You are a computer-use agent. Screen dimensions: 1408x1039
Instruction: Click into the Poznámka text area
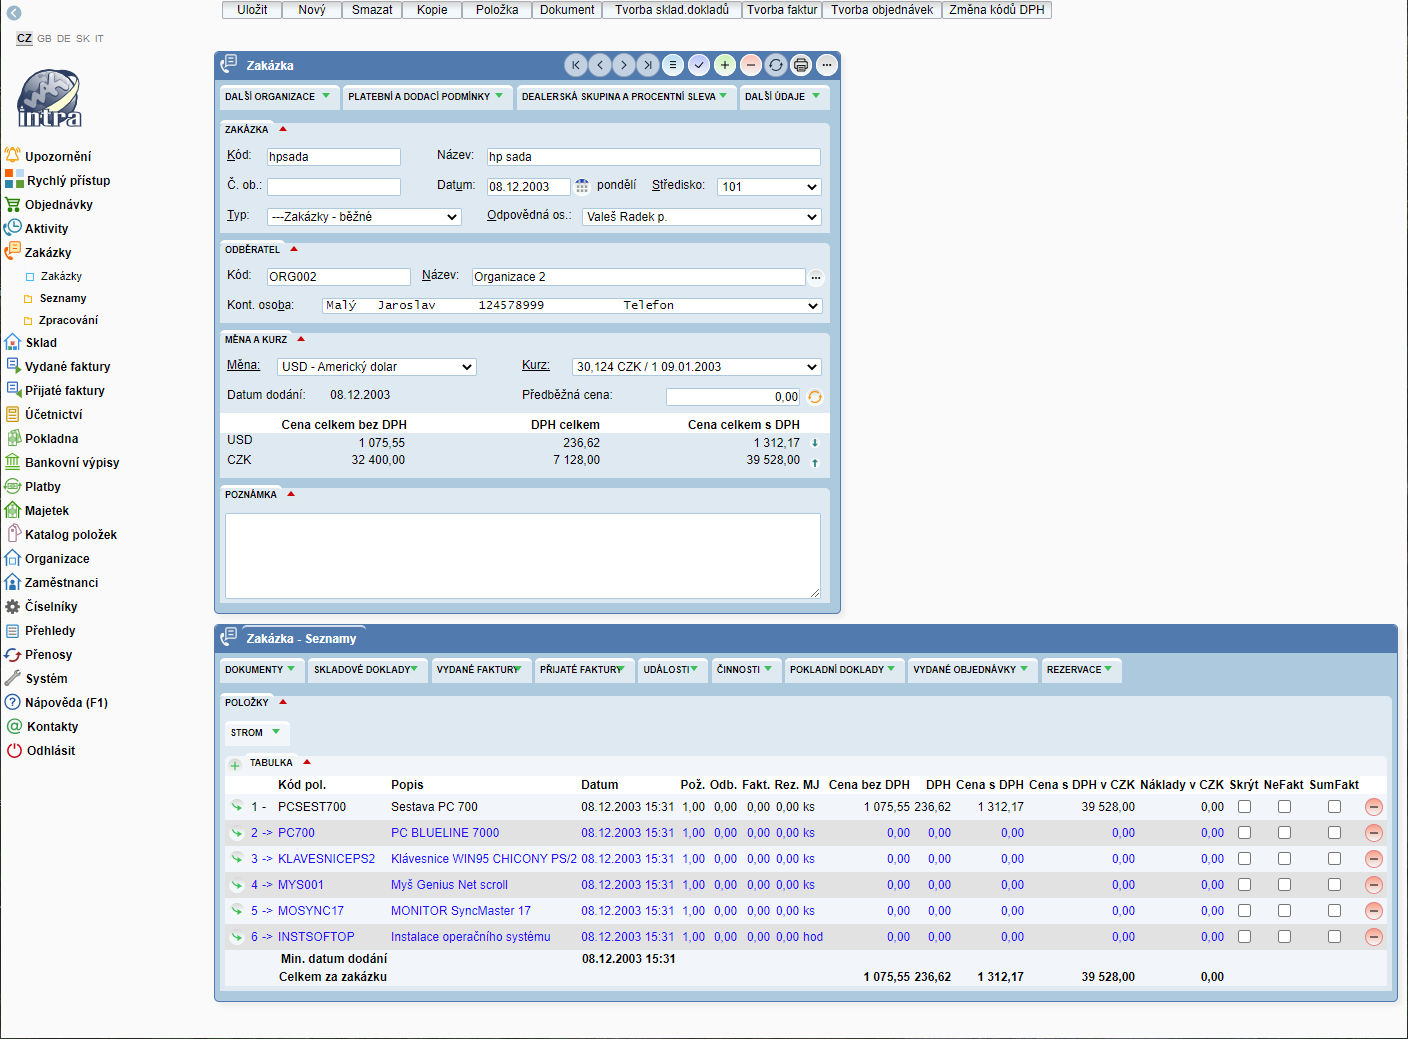click(522, 555)
